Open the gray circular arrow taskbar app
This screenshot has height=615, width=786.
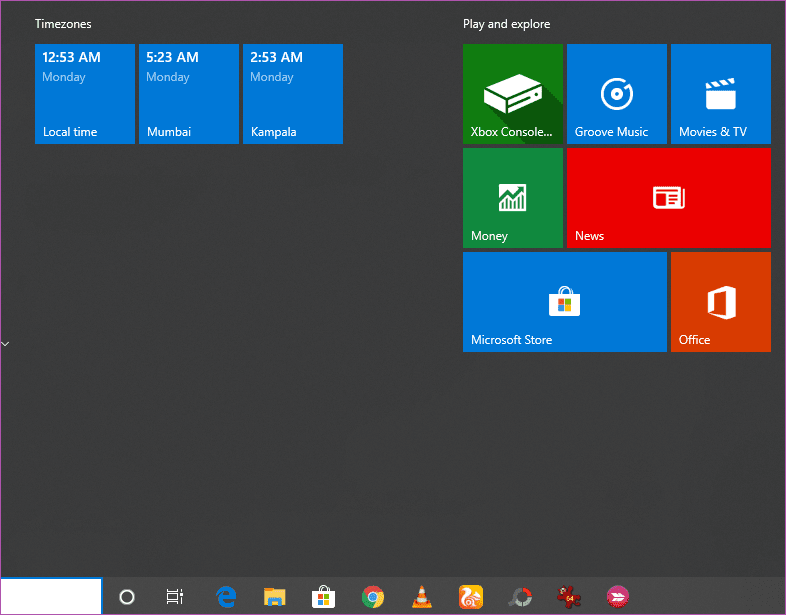tap(520, 596)
